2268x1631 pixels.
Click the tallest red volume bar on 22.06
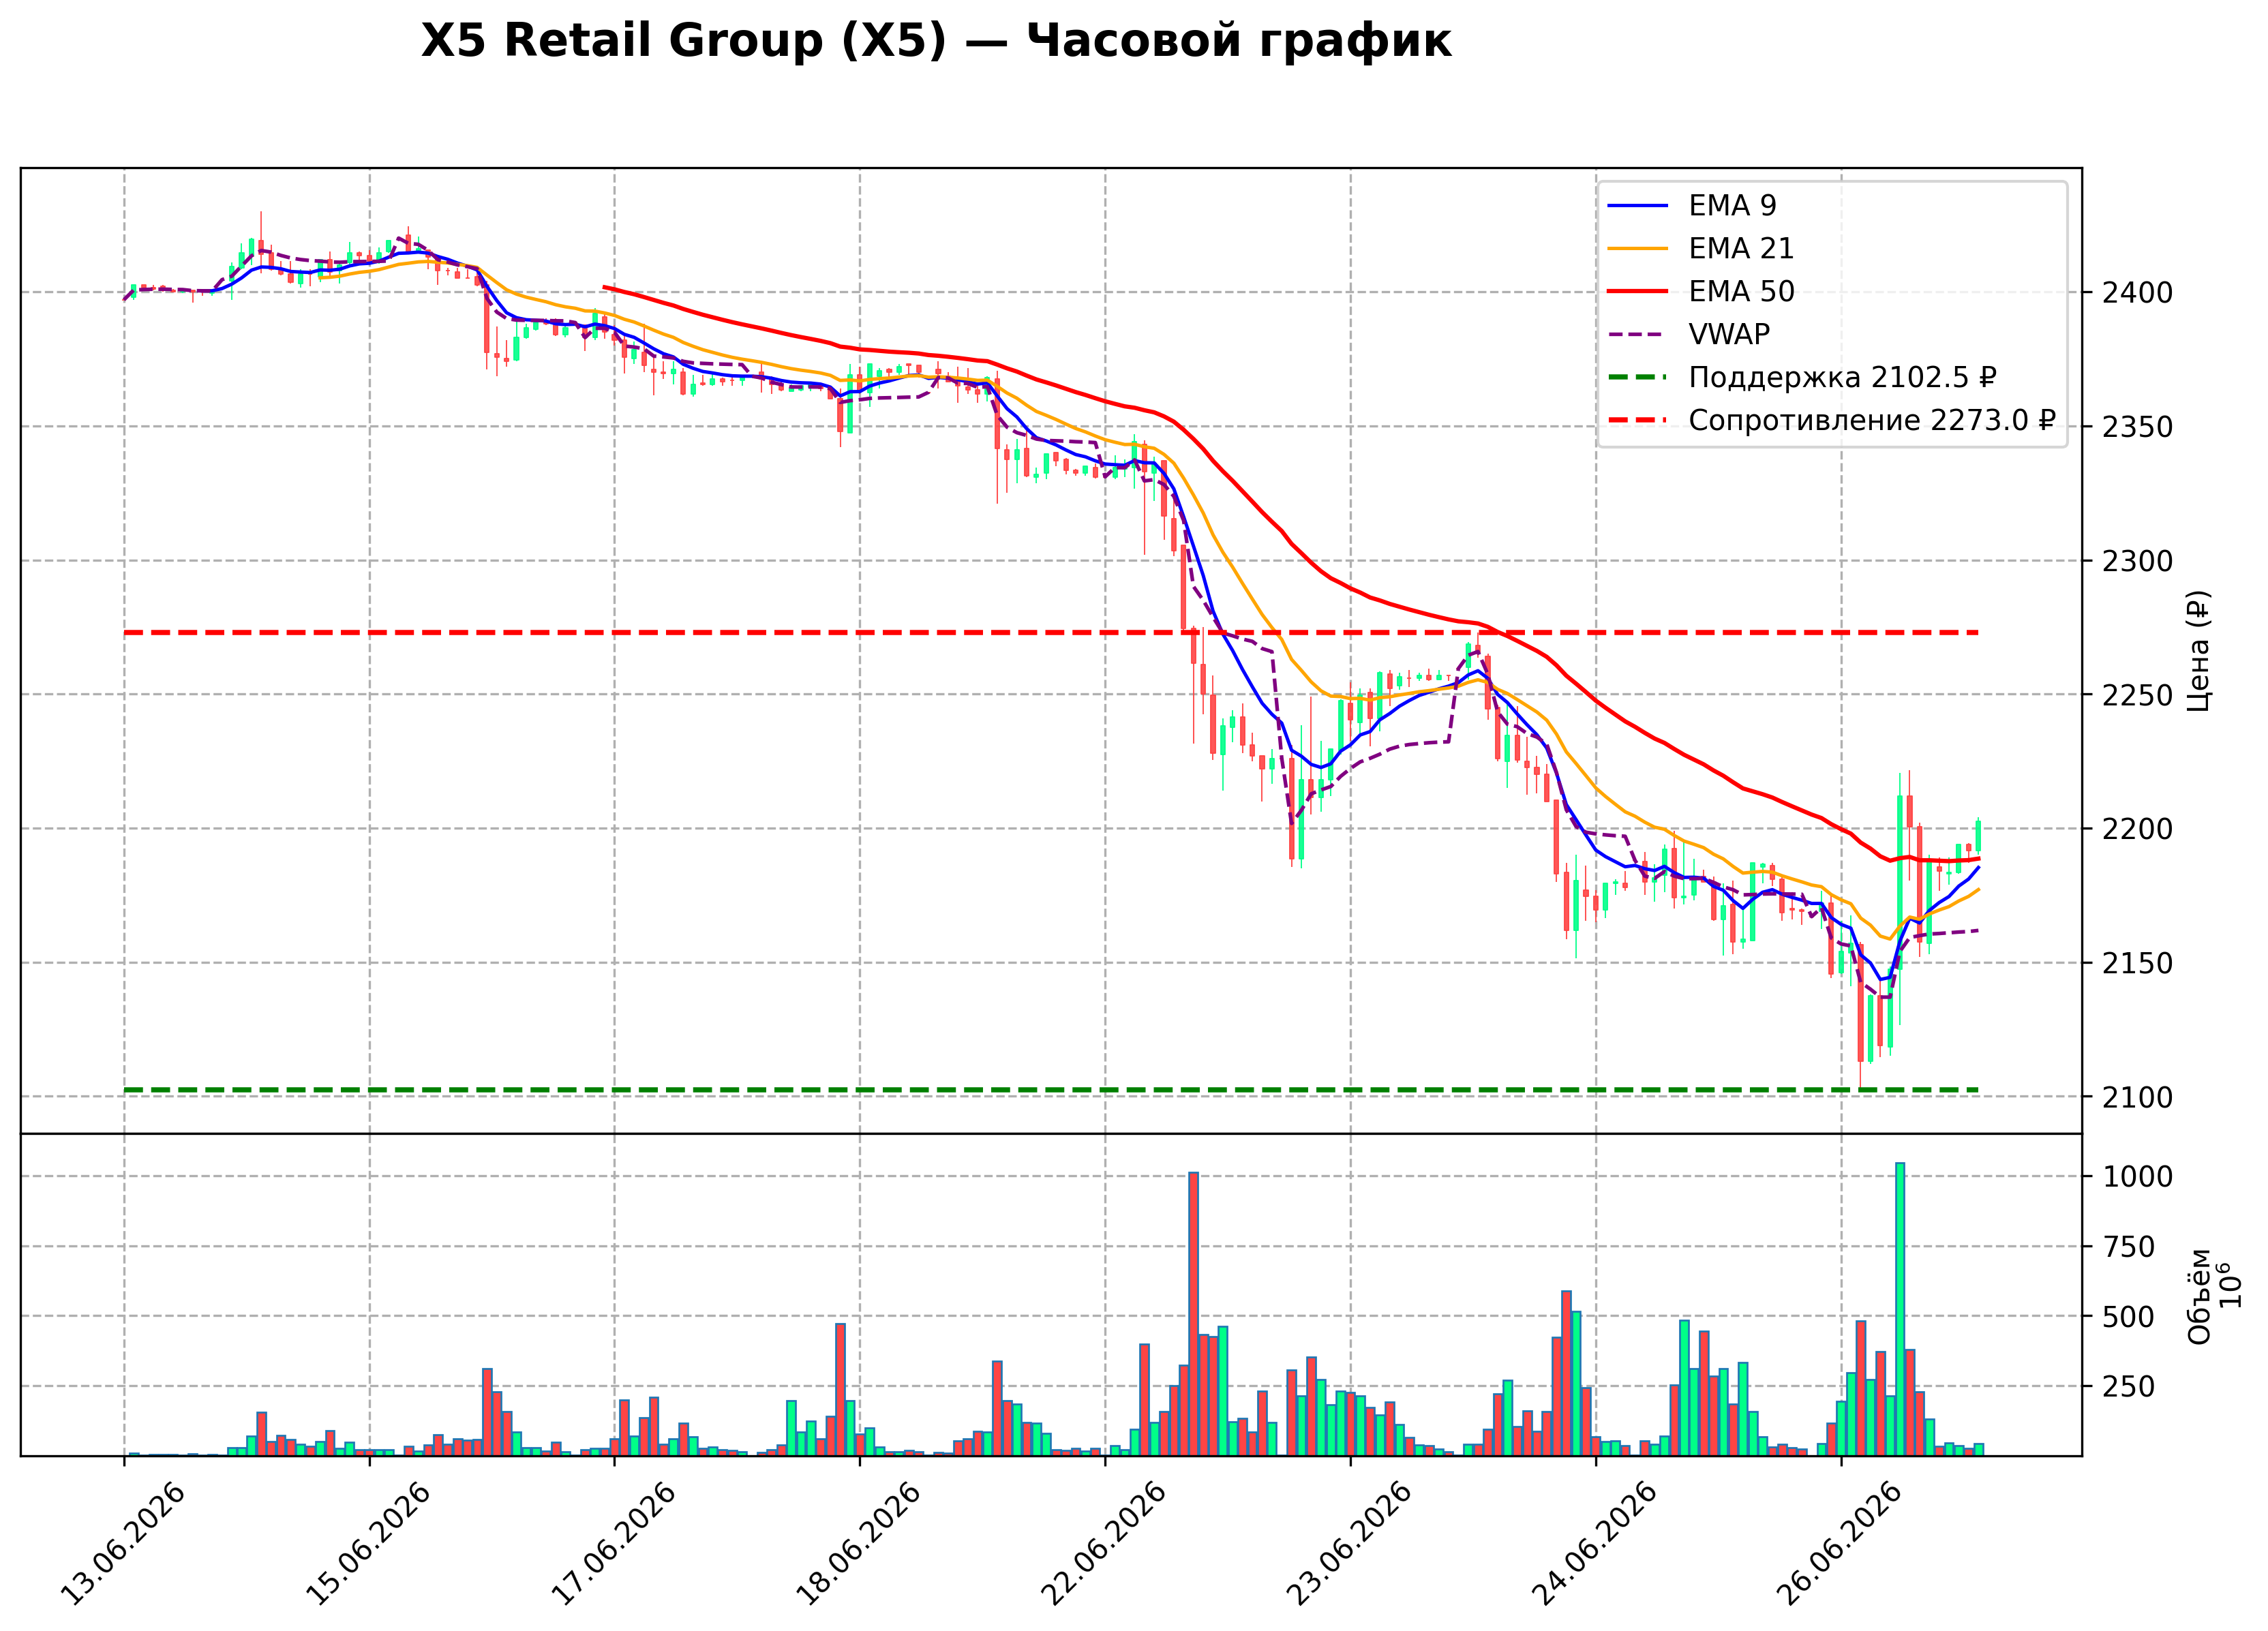coord(1193,1314)
